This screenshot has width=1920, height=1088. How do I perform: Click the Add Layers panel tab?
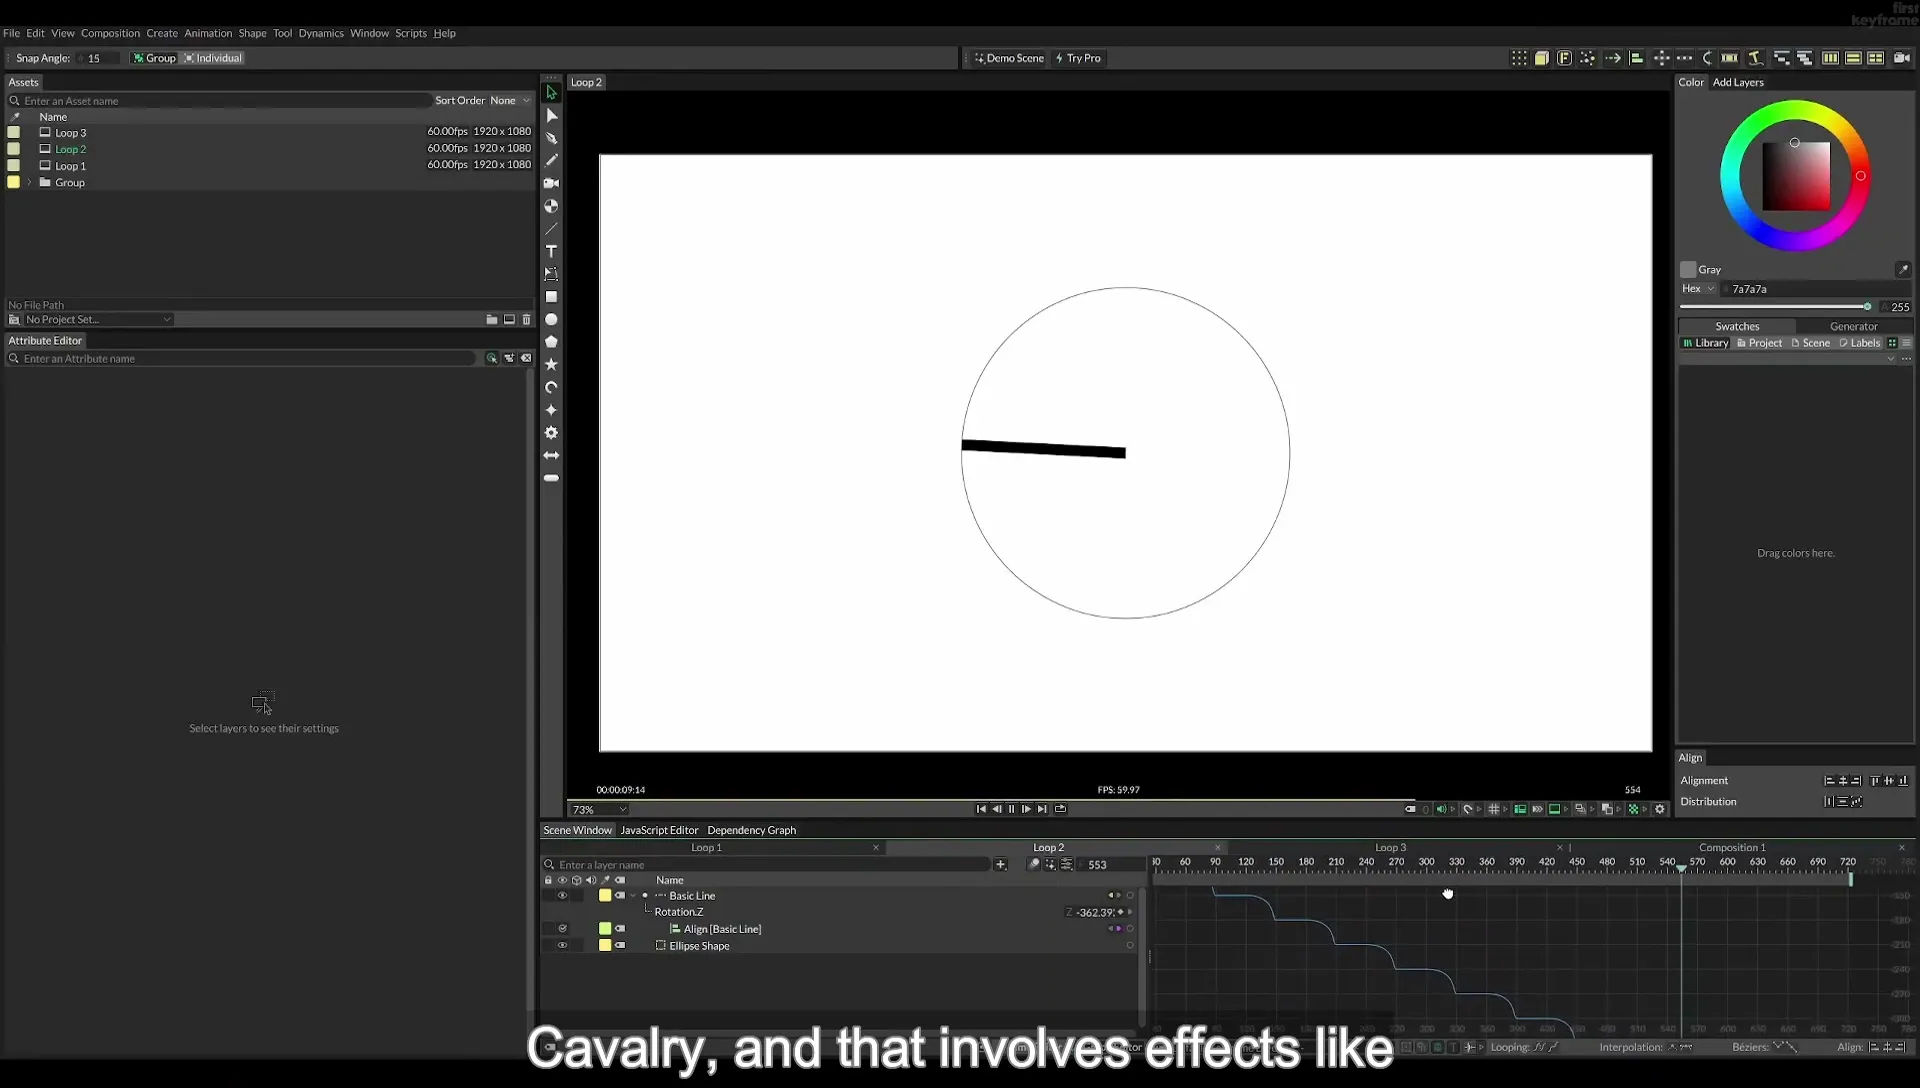1738,83
